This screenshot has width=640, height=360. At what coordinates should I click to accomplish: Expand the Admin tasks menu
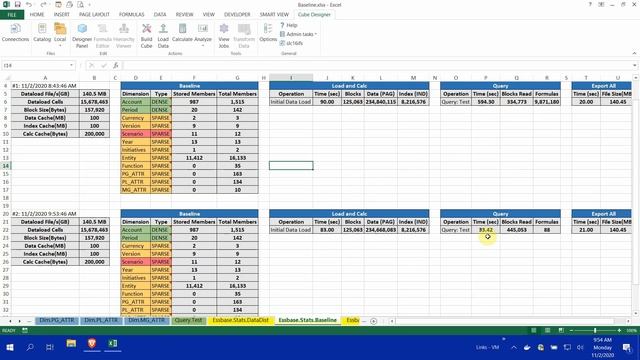[x=298, y=34]
